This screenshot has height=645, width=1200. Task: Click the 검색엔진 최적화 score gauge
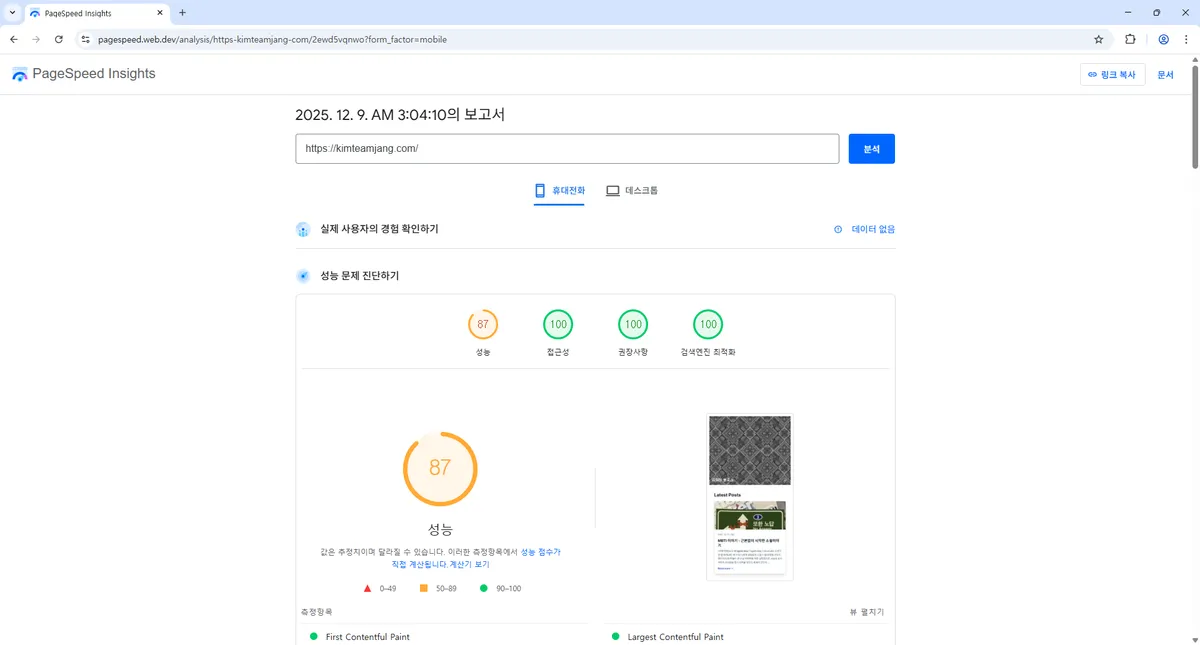coord(708,324)
